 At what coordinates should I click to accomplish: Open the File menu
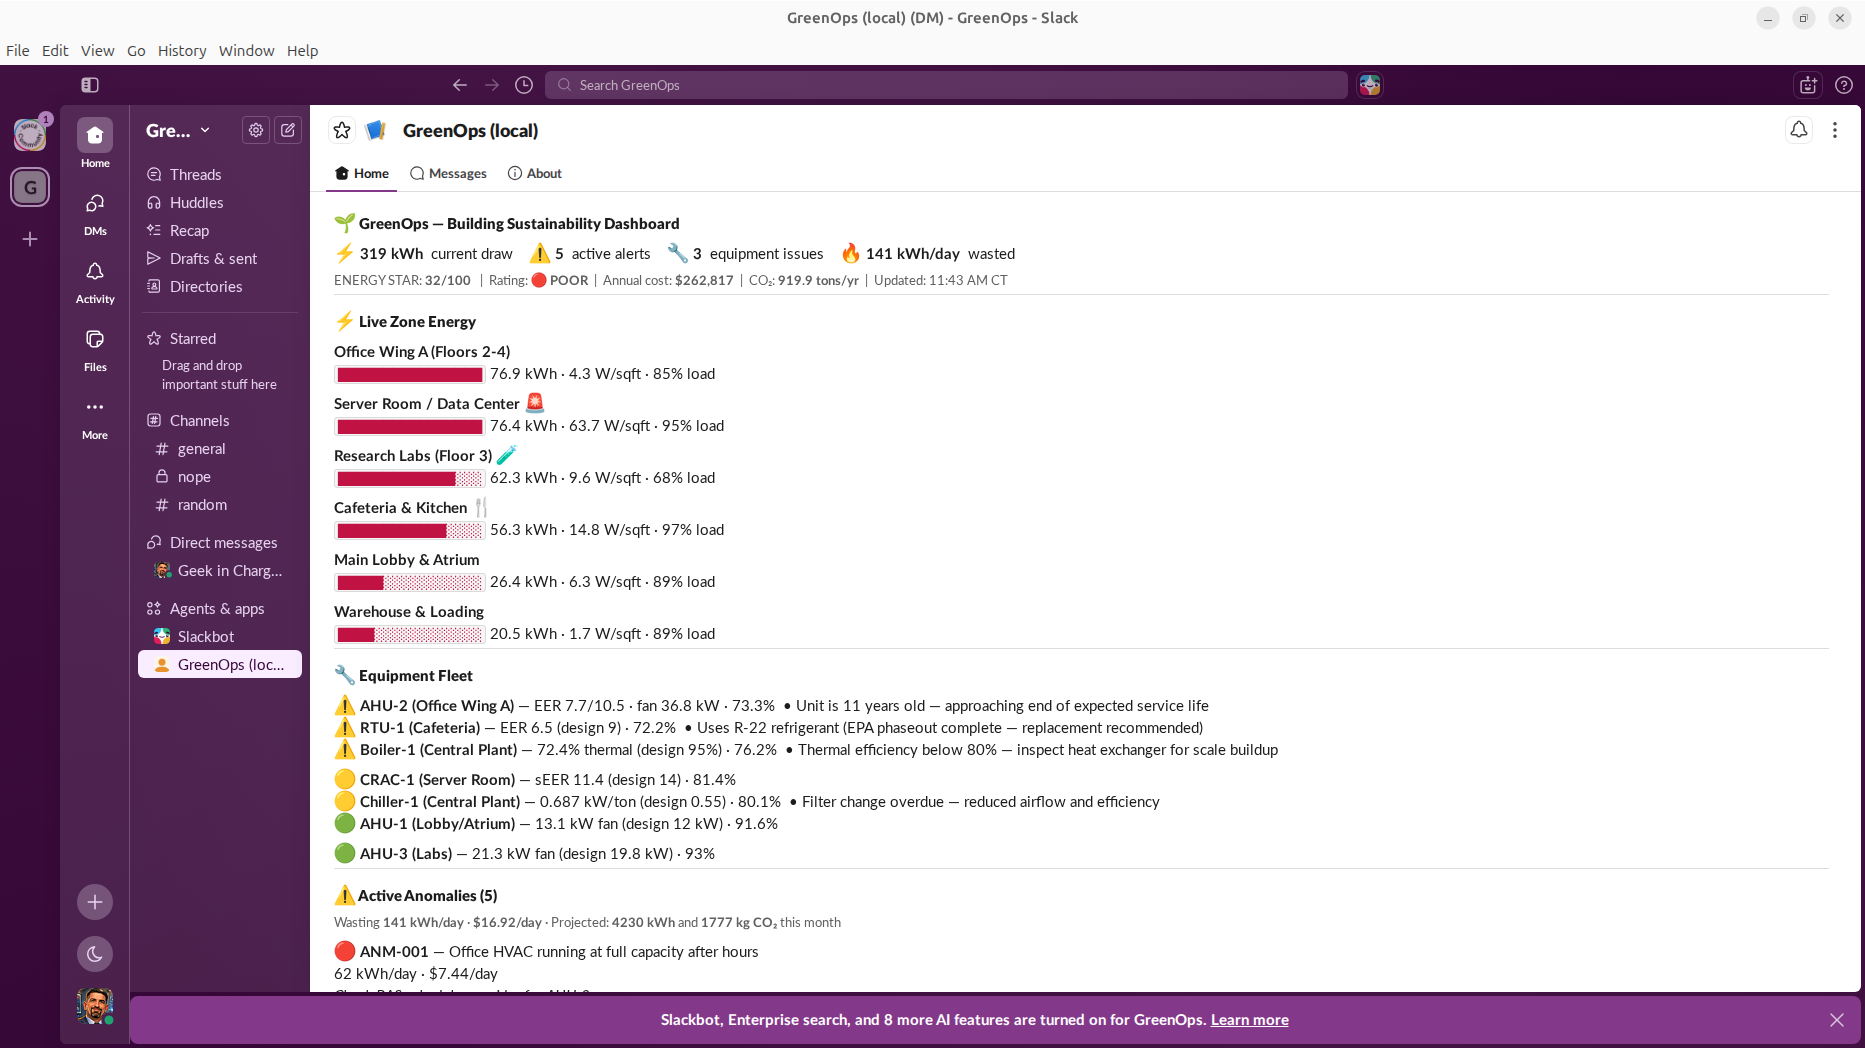tap(18, 51)
